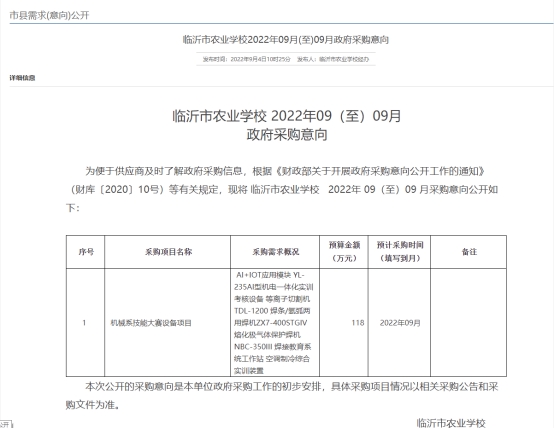The image size is (554, 429).
Task: Click the table header 预算金额(万元)
Action: pos(344,252)
